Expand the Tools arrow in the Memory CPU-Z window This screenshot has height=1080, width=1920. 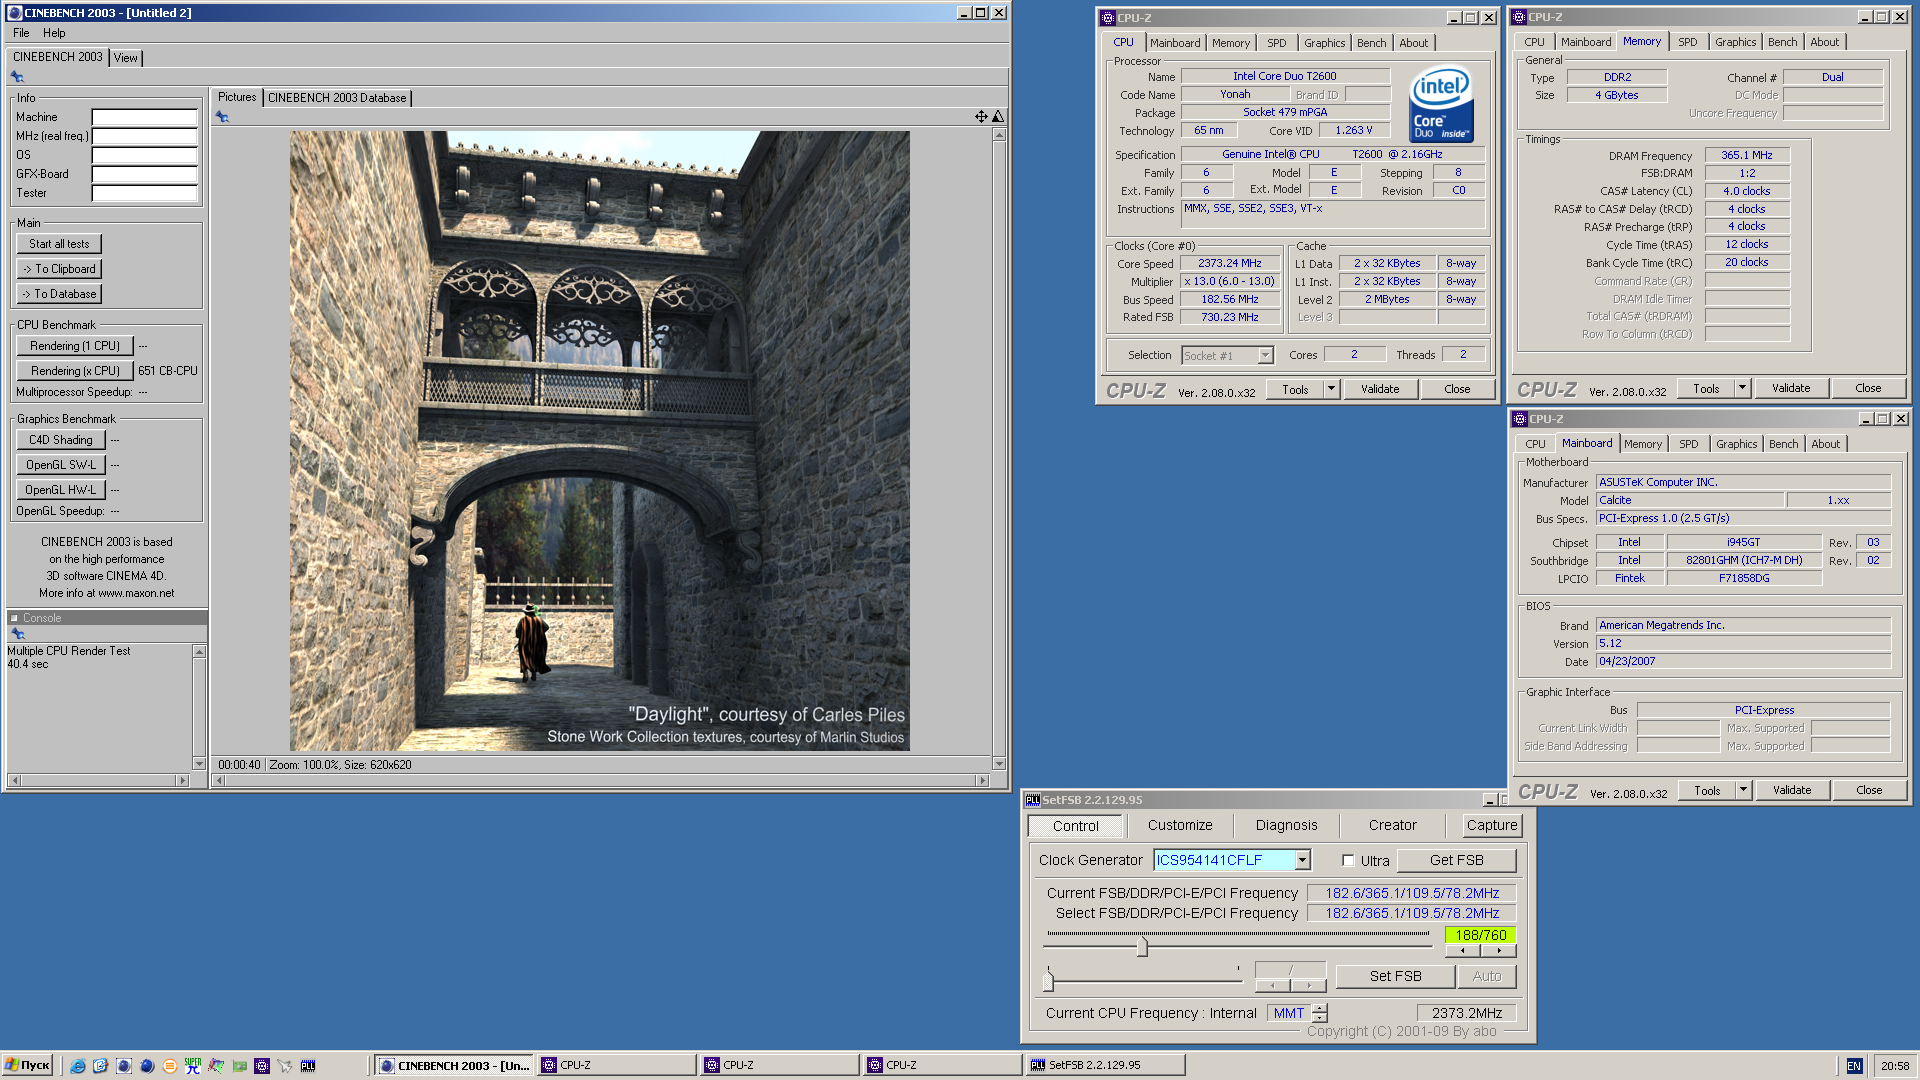[x=1742, y=389]
